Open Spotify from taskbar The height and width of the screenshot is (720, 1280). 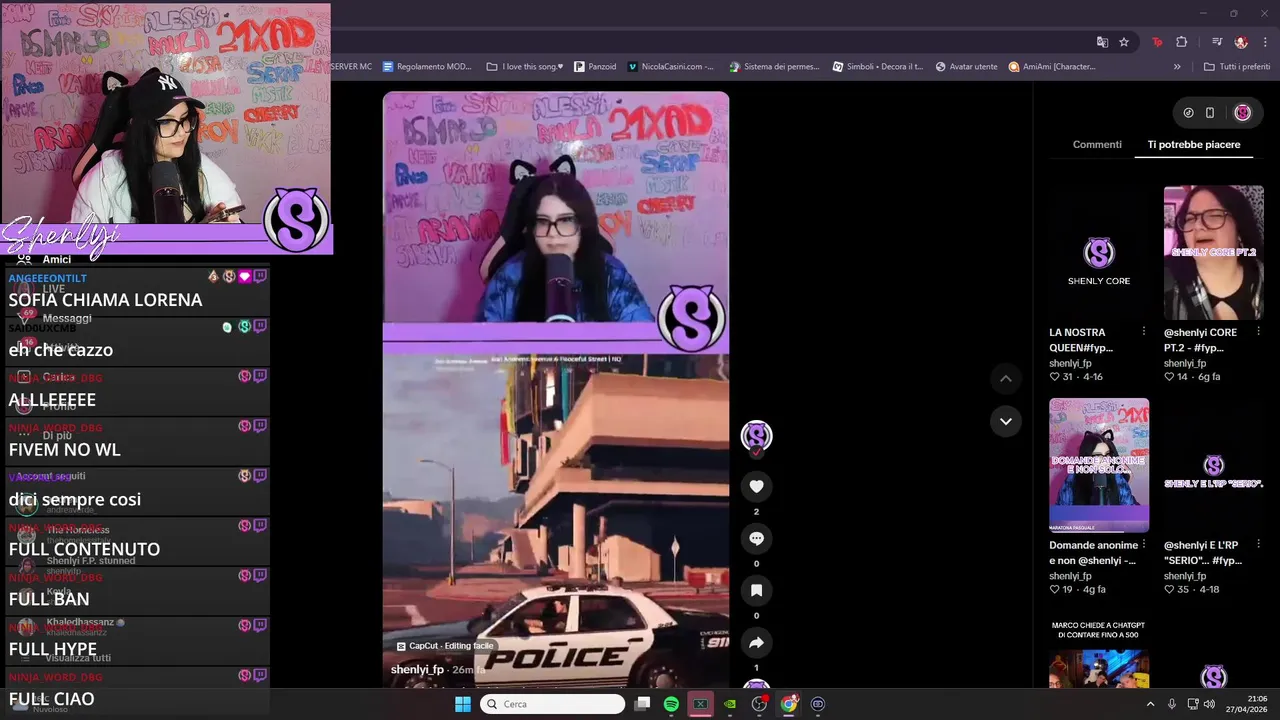tap(671, 704)
